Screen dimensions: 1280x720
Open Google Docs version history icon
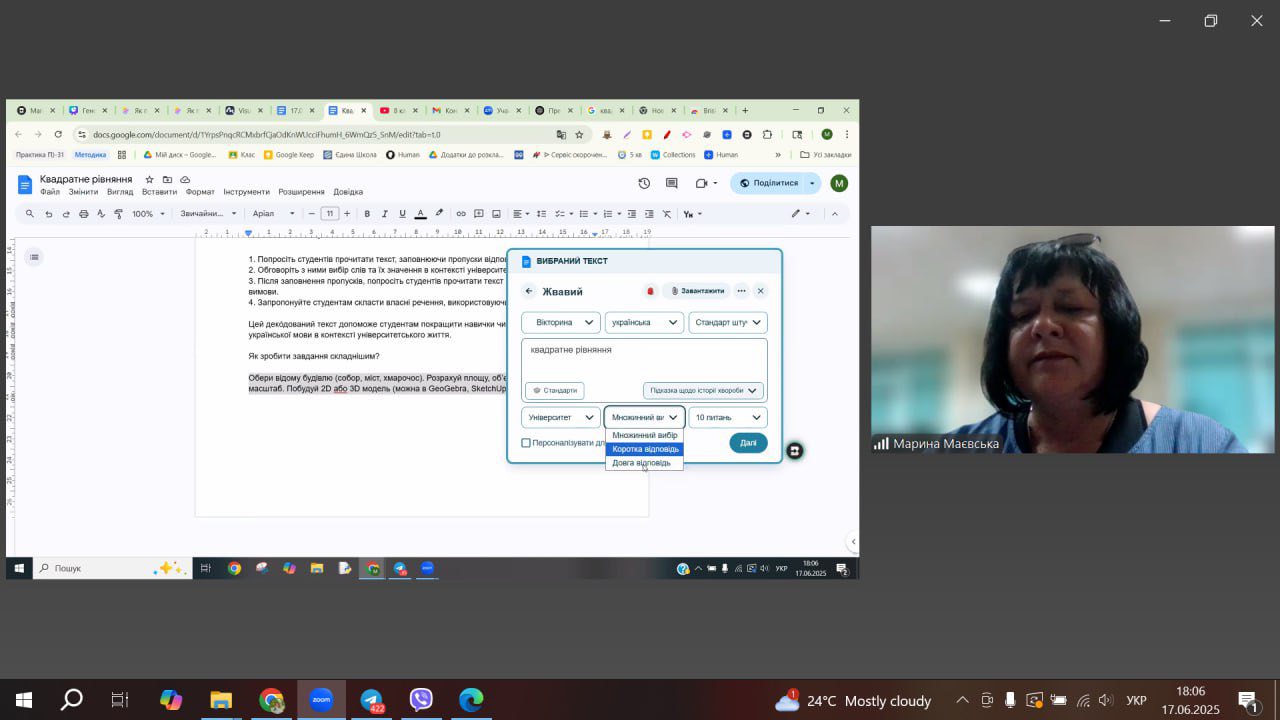[644, 183]
